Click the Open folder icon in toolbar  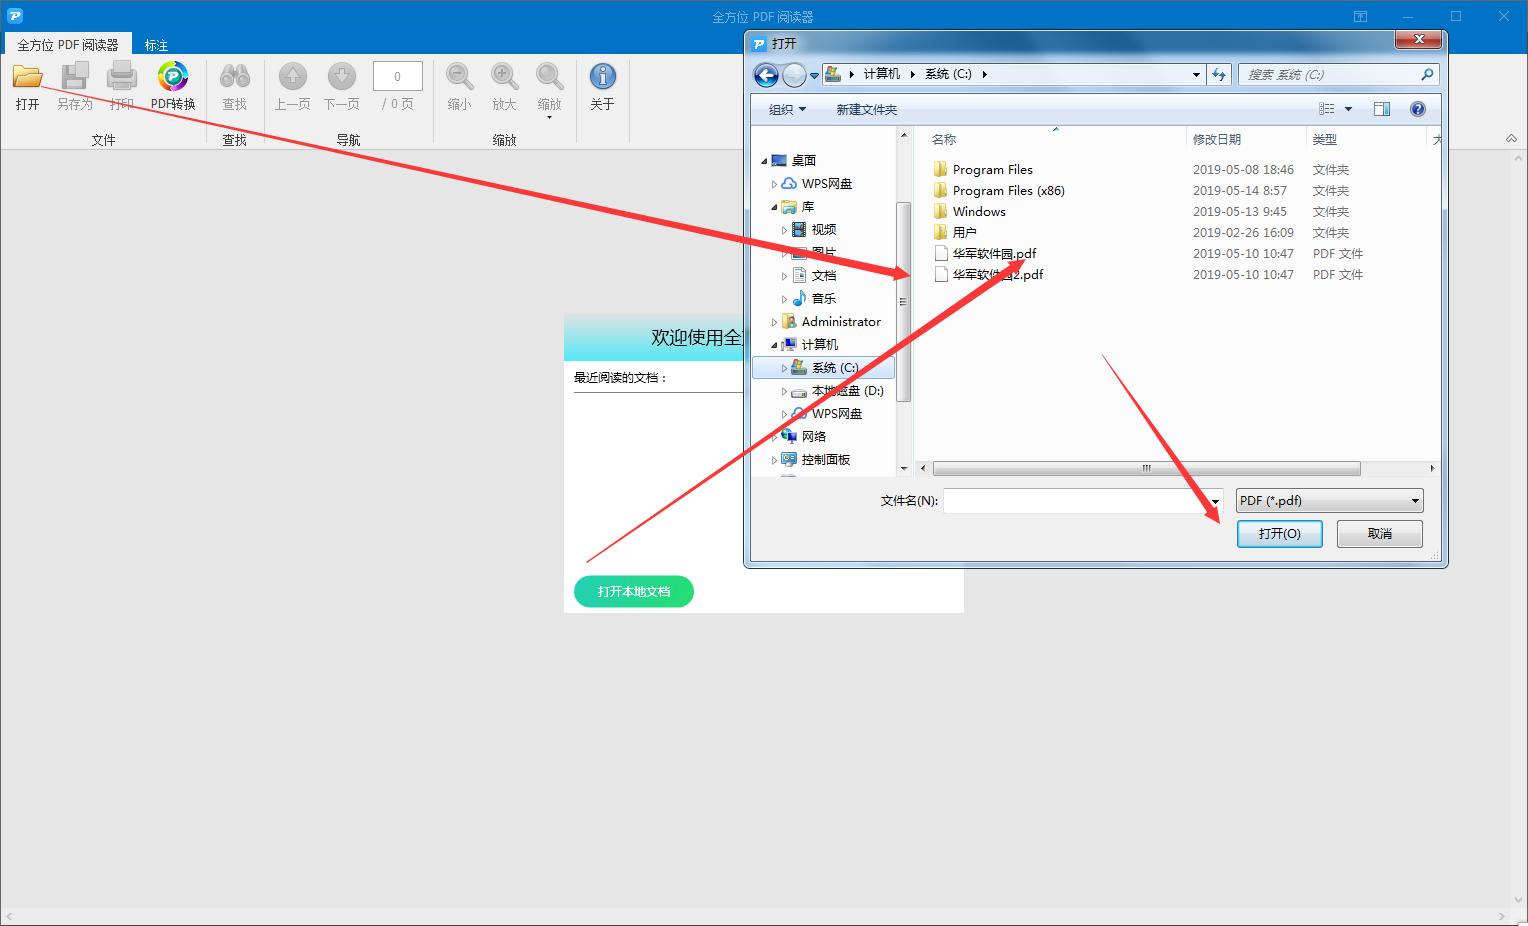27,77
